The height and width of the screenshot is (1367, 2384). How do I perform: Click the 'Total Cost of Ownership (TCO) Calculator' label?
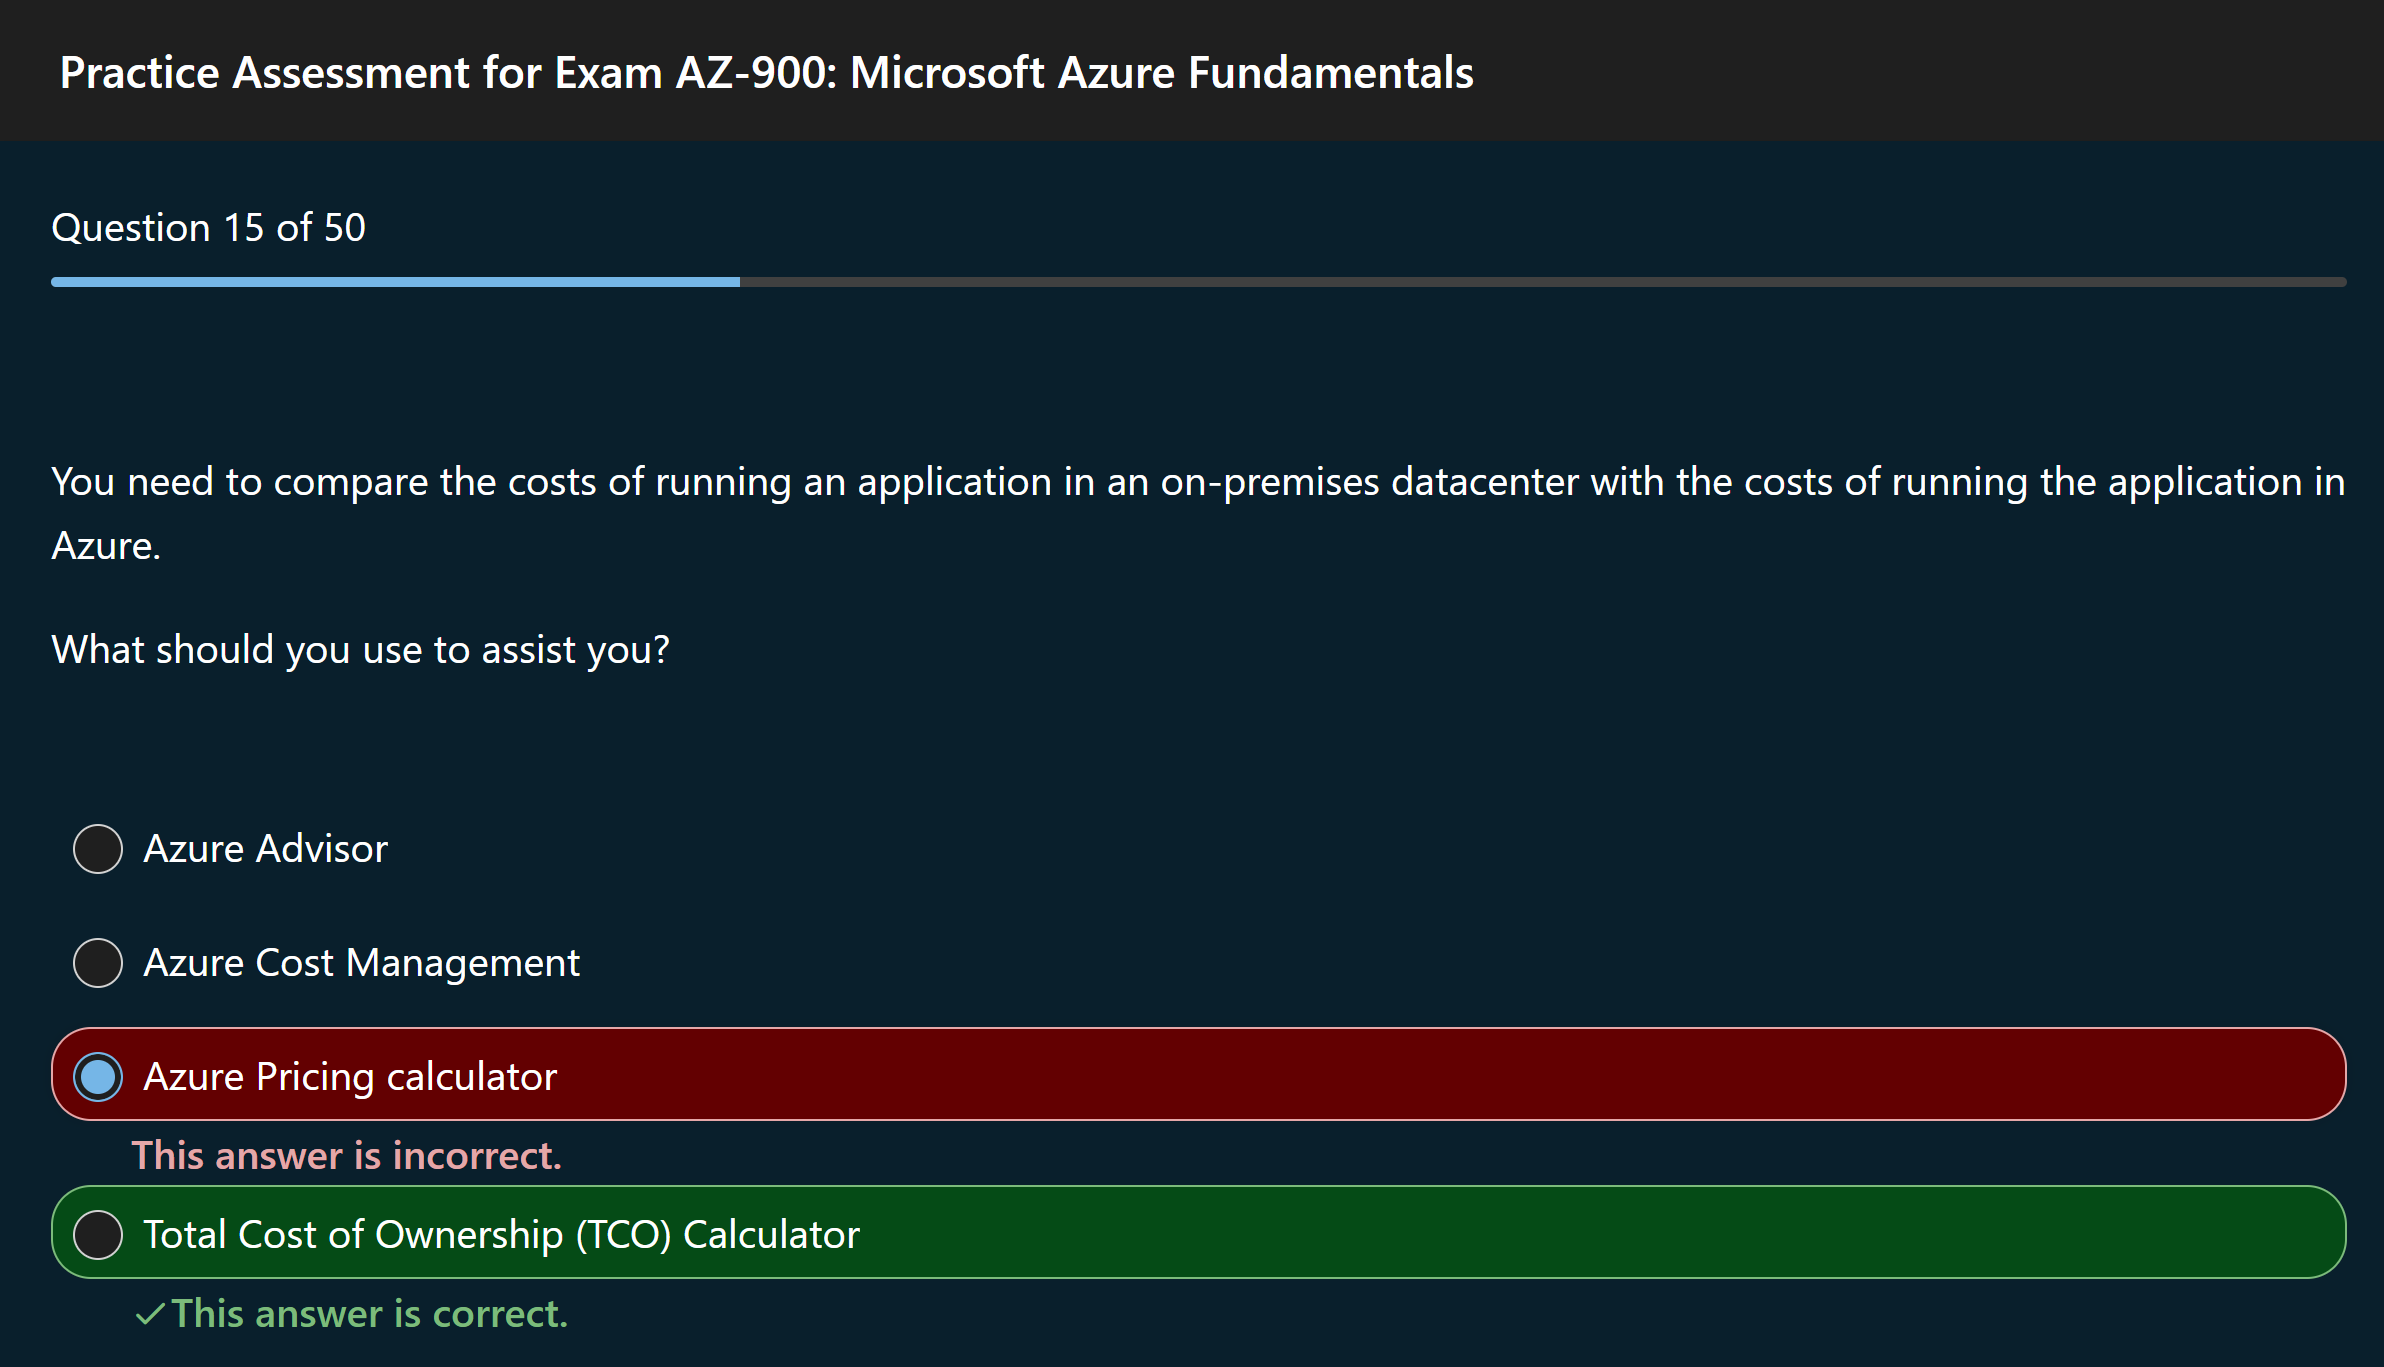tap(501, 1235)
